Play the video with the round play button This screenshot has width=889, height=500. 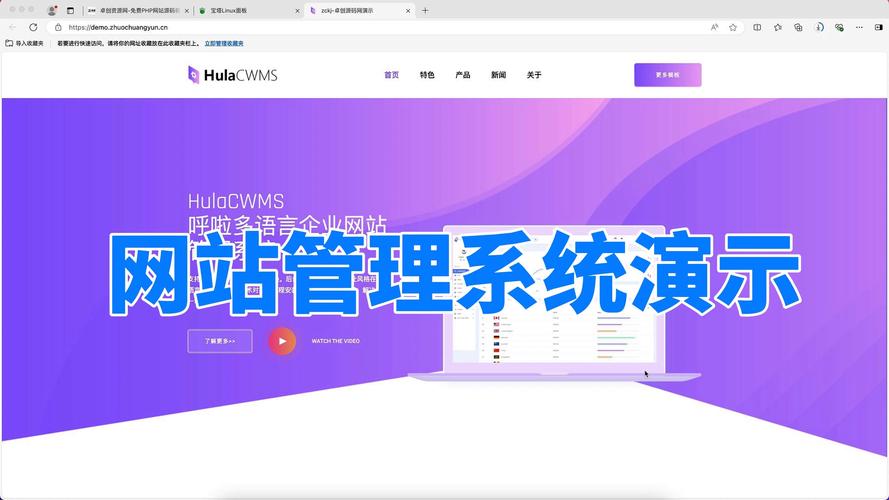(282, 341)
